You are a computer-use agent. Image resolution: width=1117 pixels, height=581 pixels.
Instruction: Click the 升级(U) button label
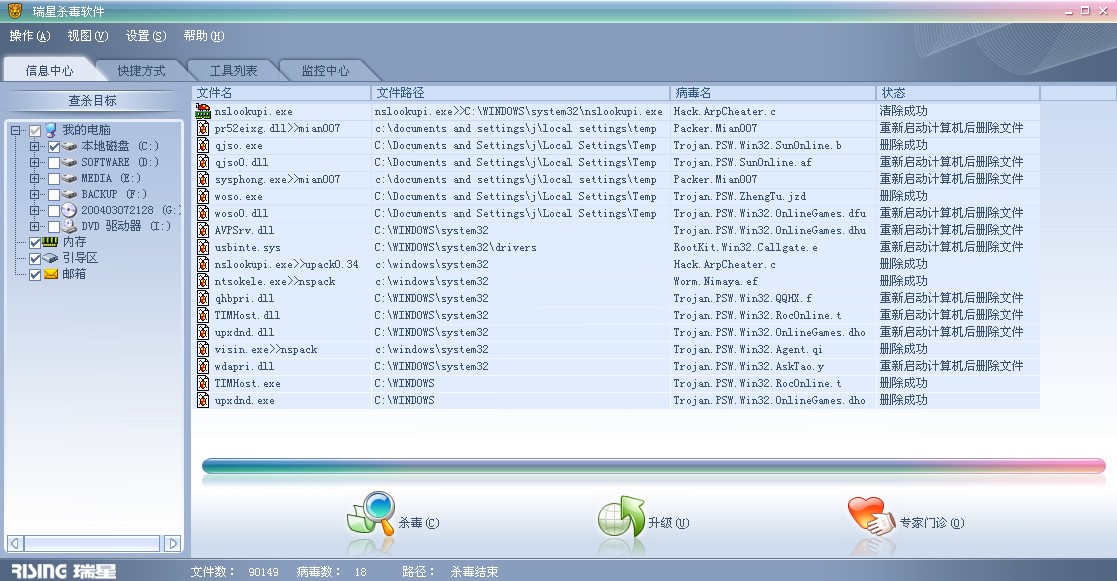pyautogui.click(x=669, y=523)
